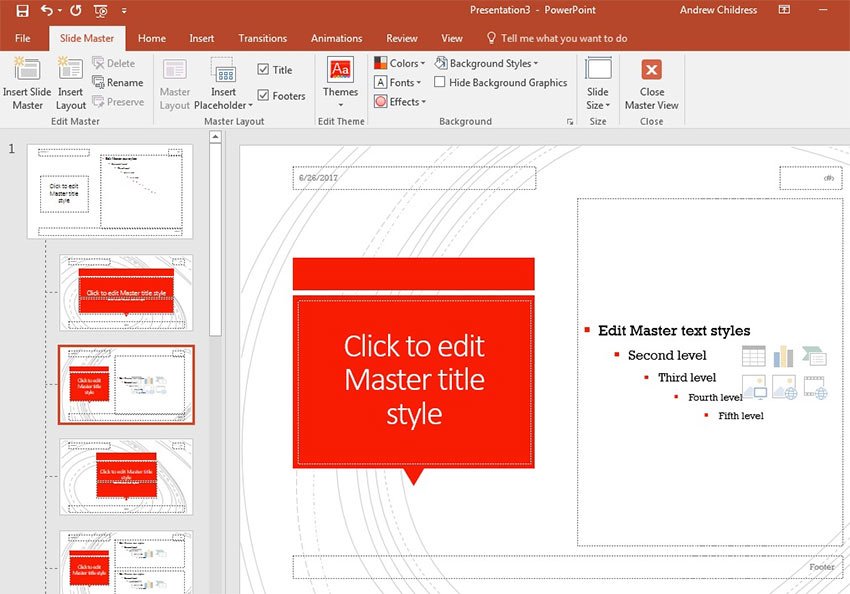Viewport: 850px width, 594px height.
Task: Uncheck the Title checkbox
Action: 263,69
